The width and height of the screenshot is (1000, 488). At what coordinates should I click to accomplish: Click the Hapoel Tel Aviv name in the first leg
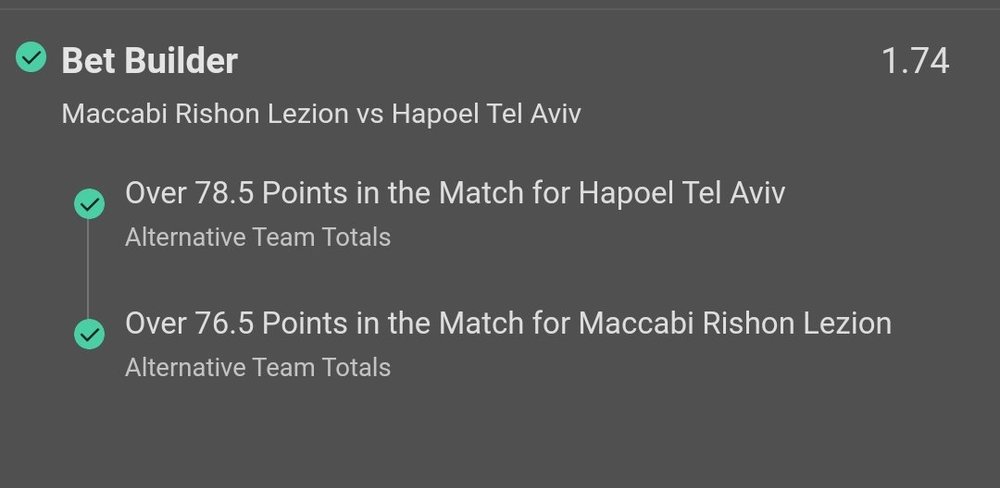[682, 193]
